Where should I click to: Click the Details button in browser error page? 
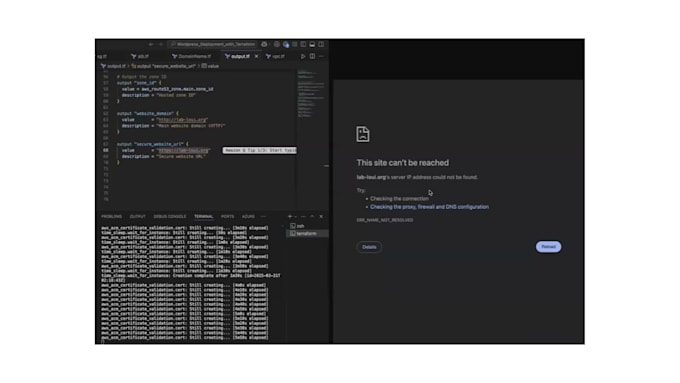[369, 247]
